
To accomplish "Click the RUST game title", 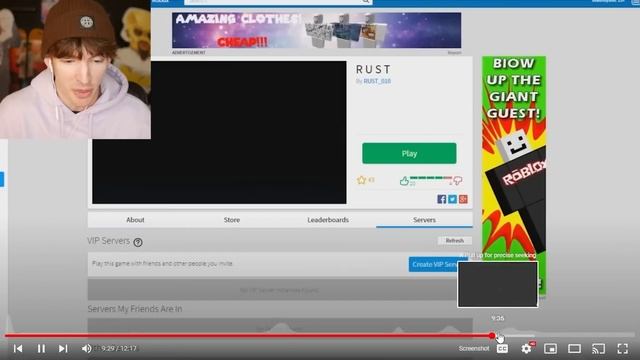I will click(373, 69).
